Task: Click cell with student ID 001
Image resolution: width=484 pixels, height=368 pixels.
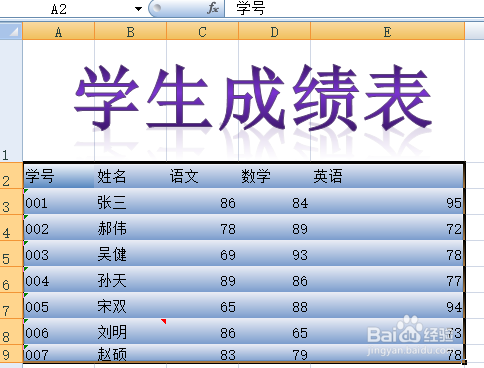Action: click(59, 202)
